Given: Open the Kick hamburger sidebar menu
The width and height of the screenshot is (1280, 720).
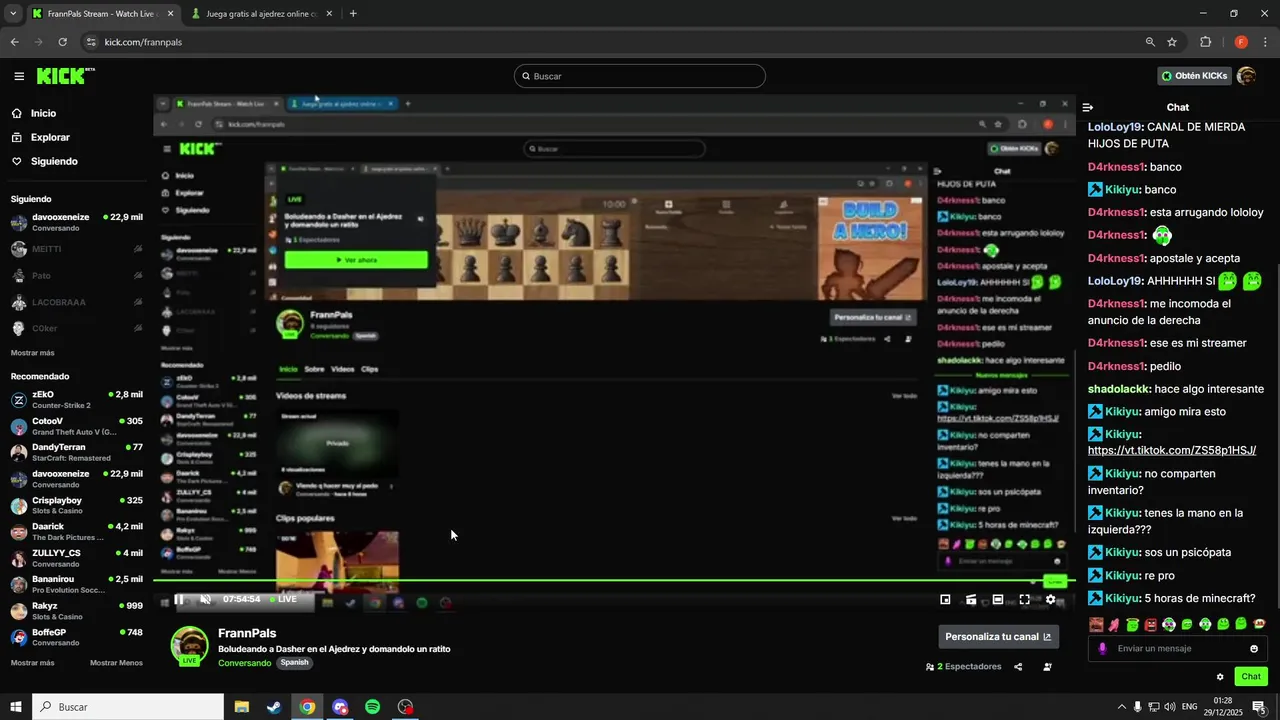Looking at the screenshot, I should coord(19,76).
